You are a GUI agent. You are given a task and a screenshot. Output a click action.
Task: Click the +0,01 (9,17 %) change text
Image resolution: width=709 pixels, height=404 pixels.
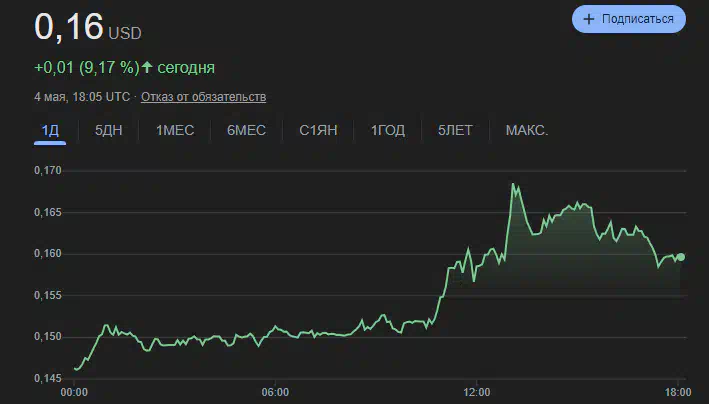pyautogui.click(x=87, y=67)
